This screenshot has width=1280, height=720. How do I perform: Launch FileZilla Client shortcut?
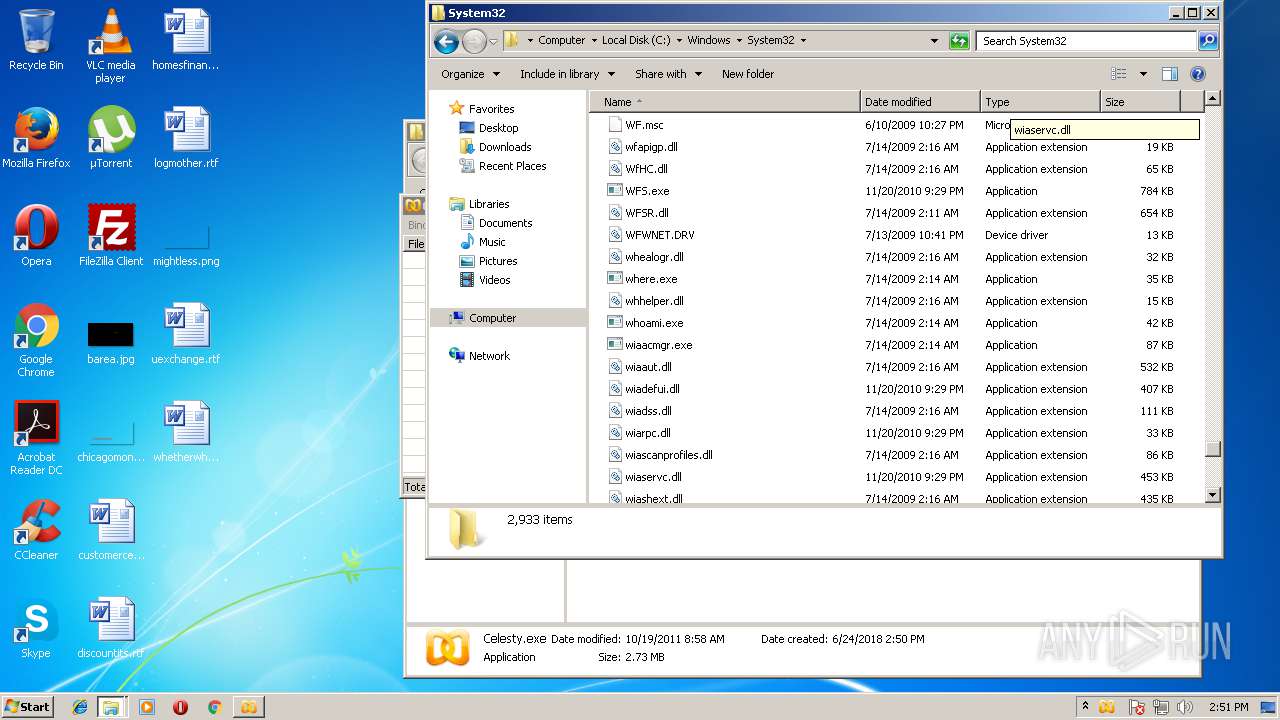click(111, 236)
